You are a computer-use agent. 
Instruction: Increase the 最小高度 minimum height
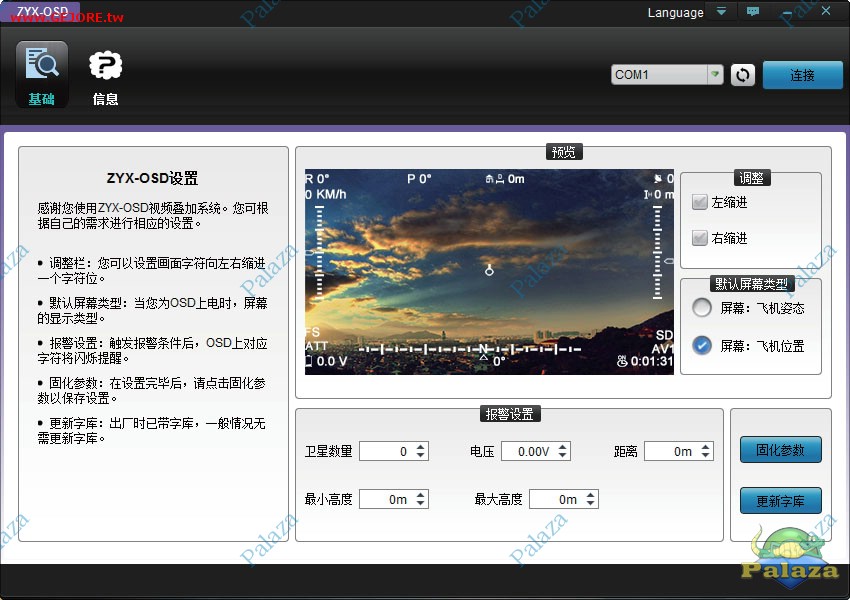point(421,495)
